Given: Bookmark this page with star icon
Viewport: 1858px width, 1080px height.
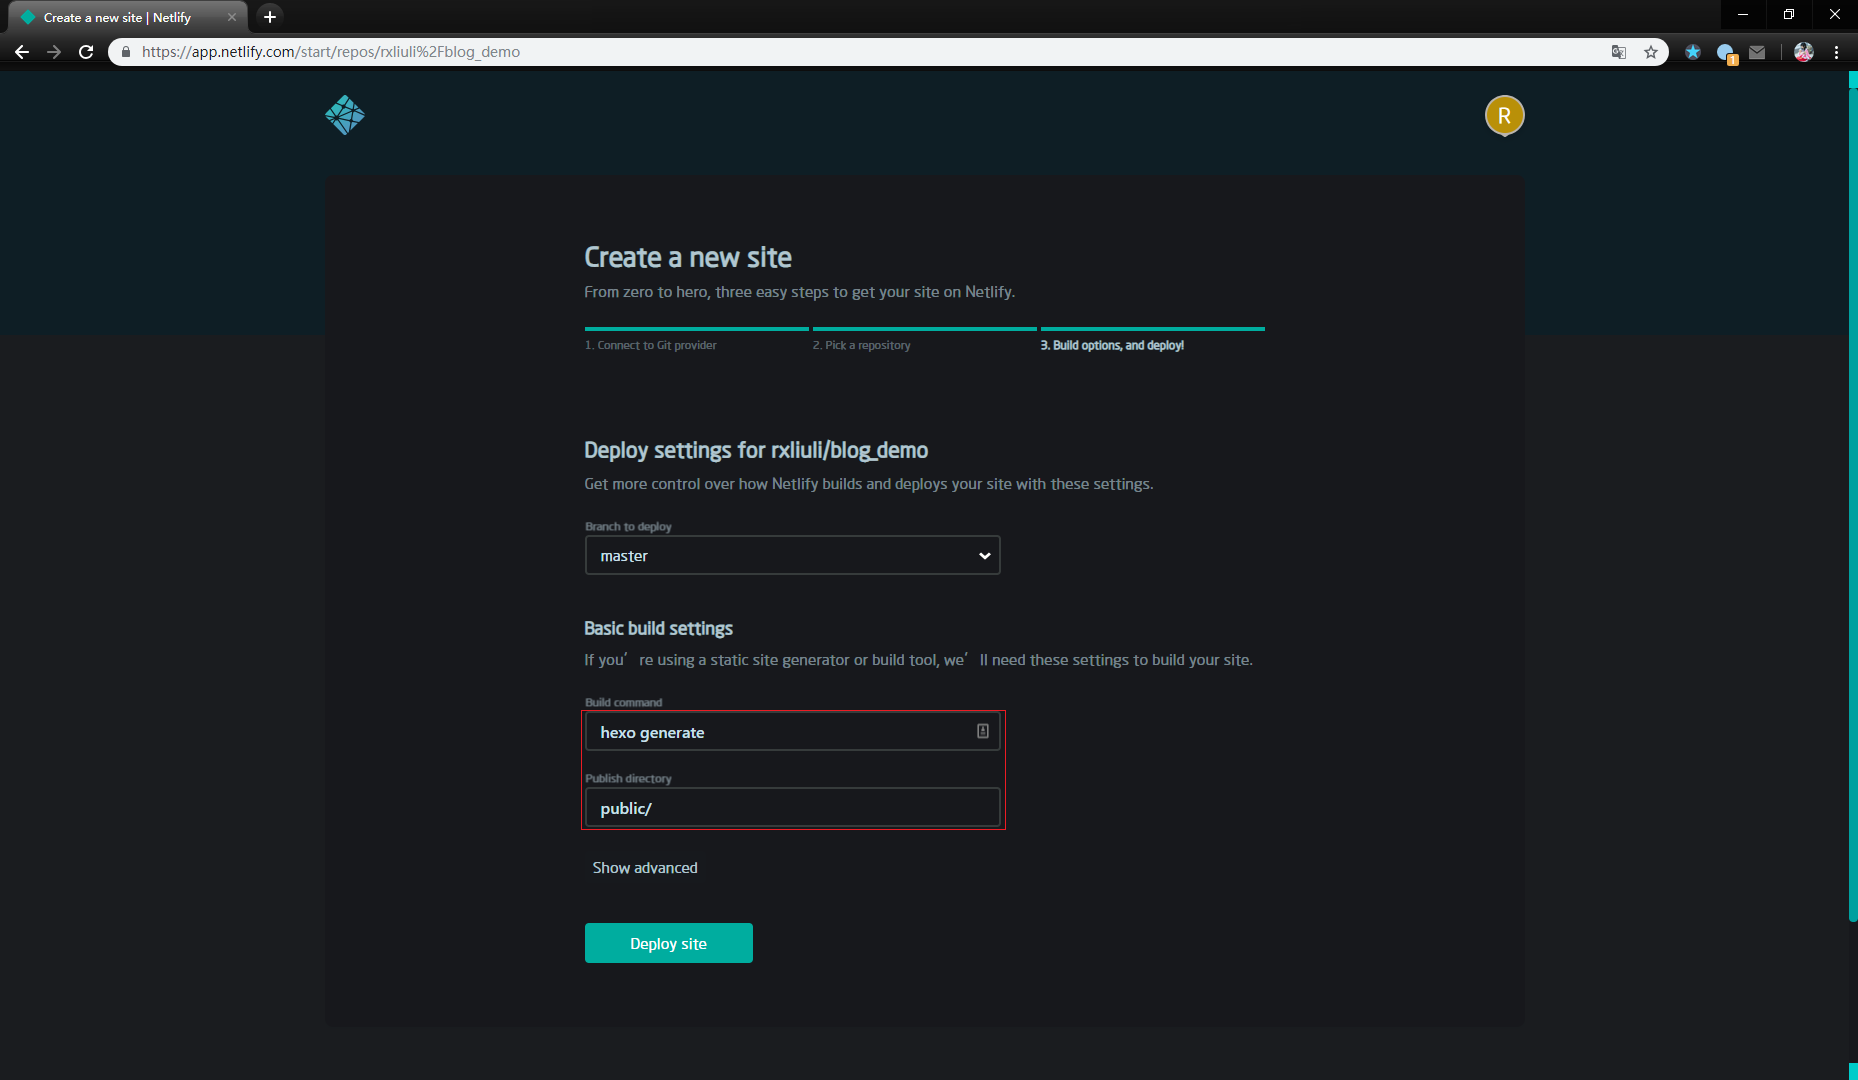Looking at the screenshot, I should pyautogui.click(x=1650, y=52).
